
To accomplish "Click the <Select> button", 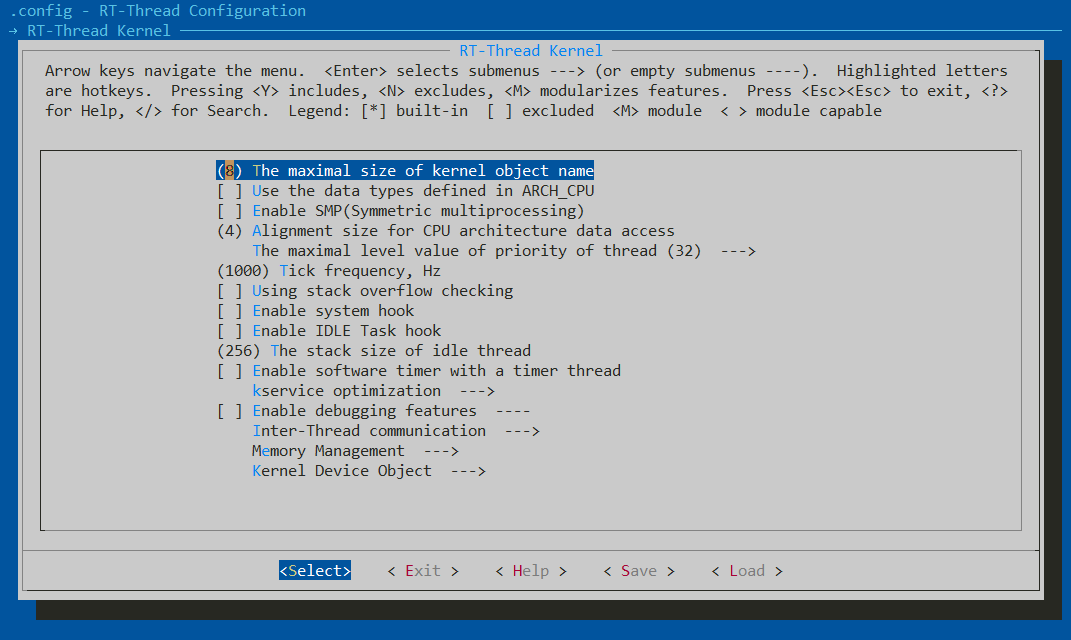I will pyautogui.click(x=315, y=570).
